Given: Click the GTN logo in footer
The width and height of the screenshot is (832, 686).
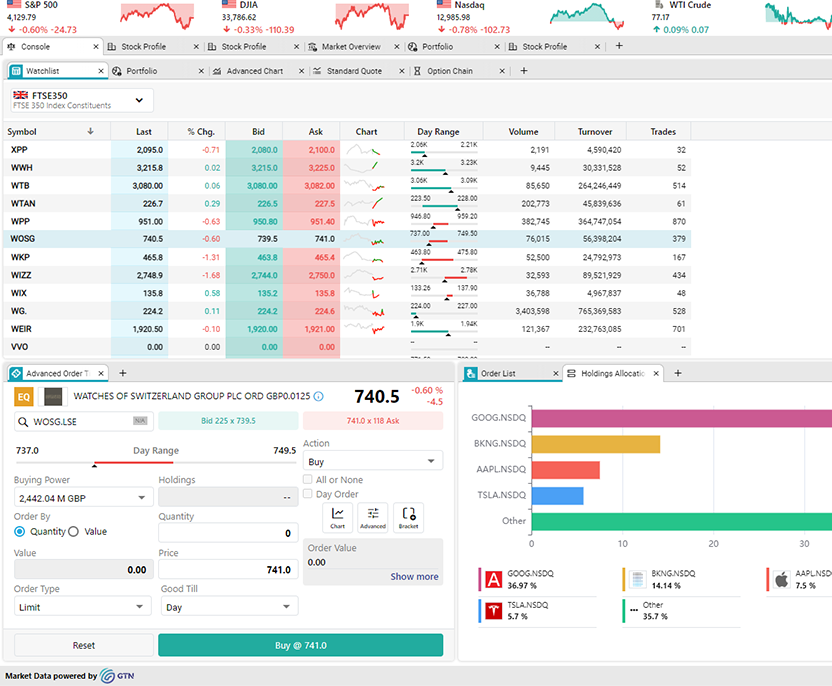Looking at the screenshot, I should point(117,675).
